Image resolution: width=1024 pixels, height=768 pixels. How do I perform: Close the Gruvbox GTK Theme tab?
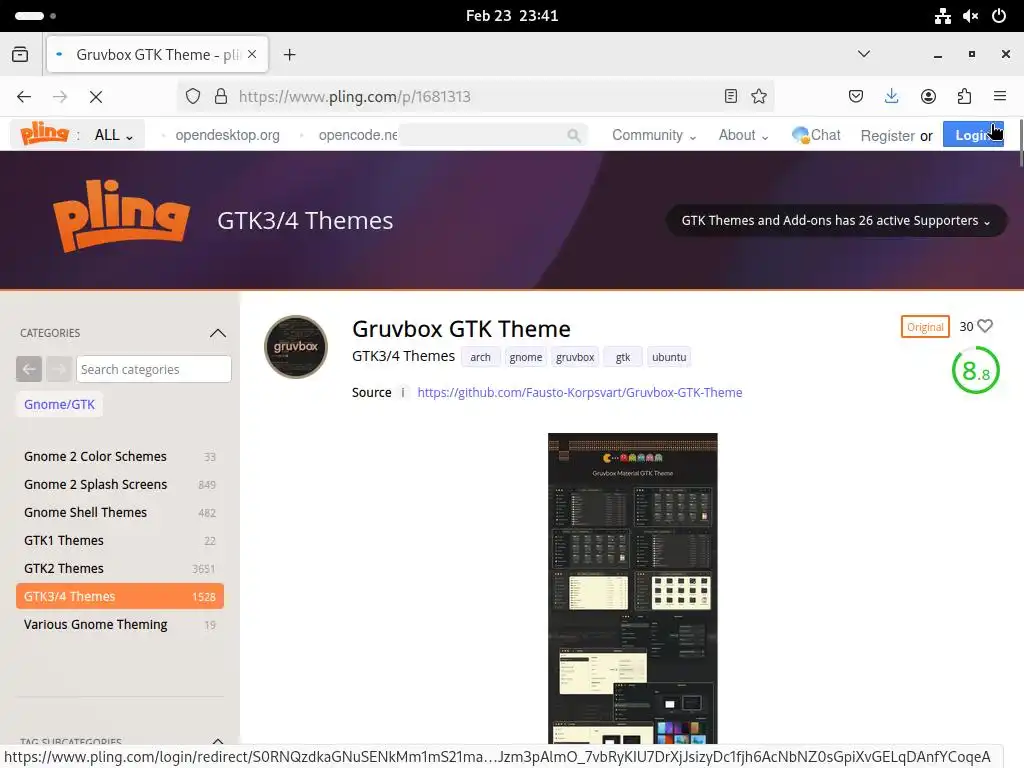point(252,54)
